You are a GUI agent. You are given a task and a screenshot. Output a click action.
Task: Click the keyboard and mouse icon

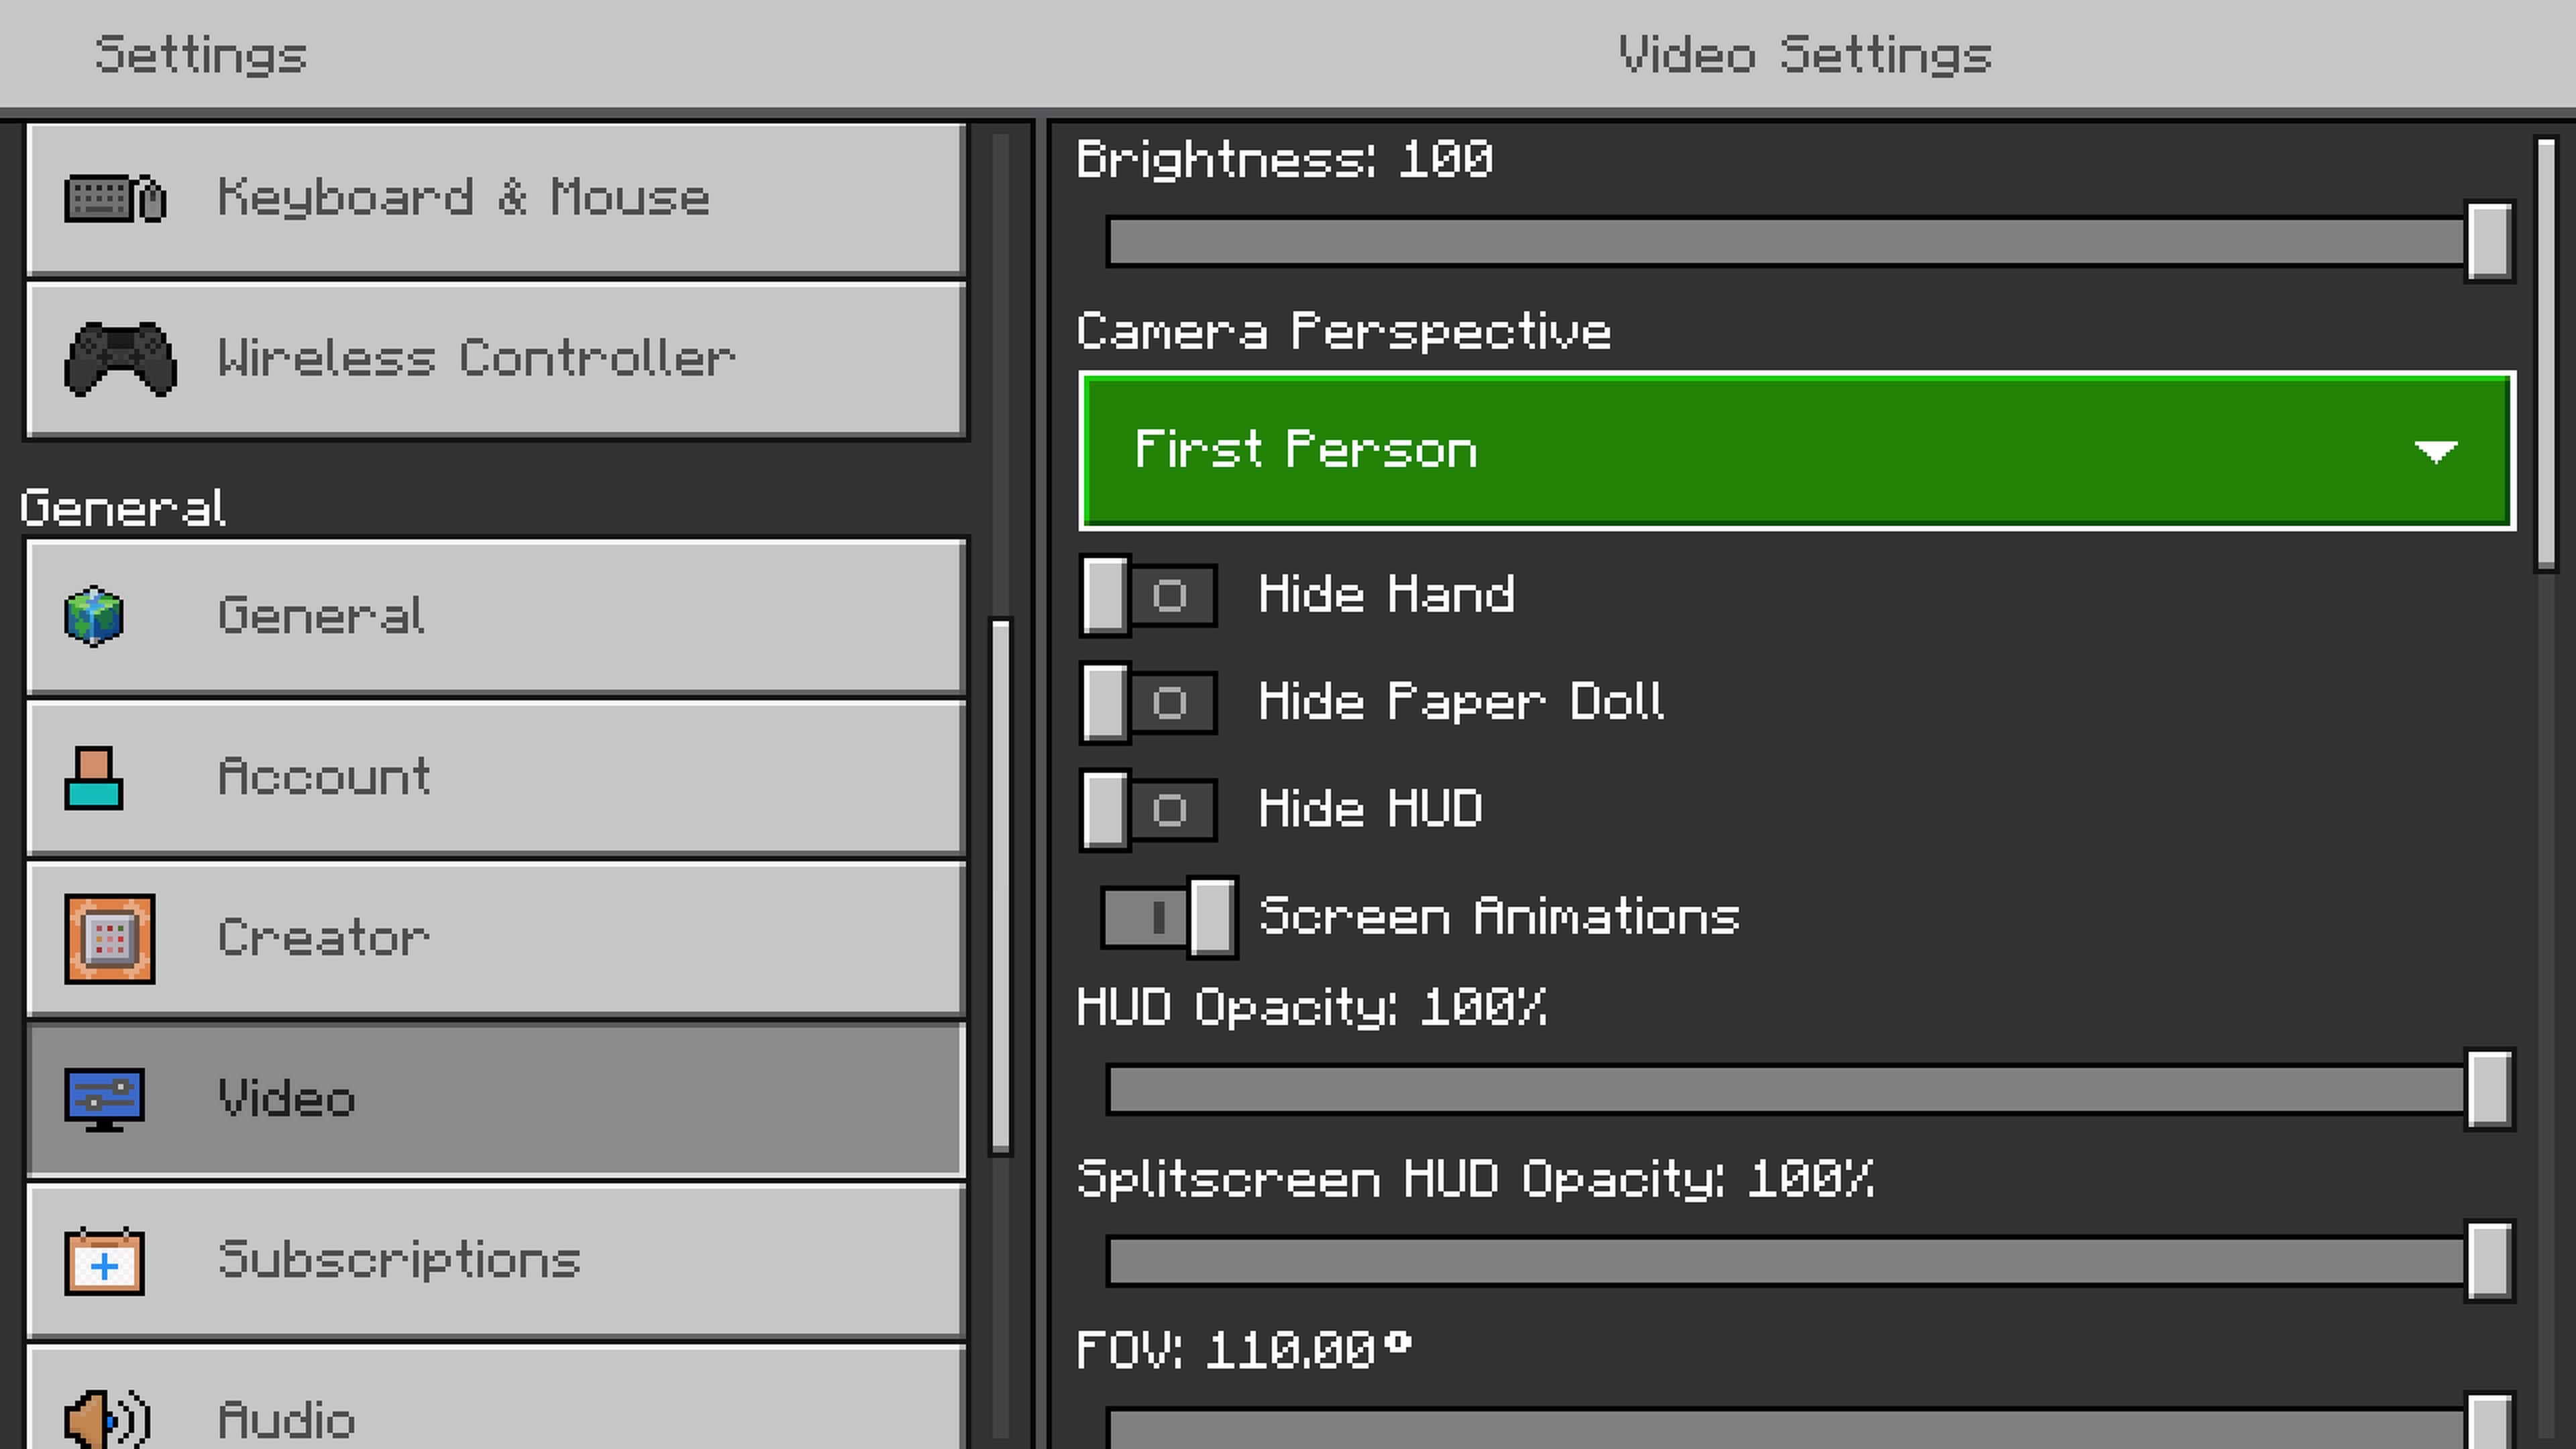tap(115, 198)
